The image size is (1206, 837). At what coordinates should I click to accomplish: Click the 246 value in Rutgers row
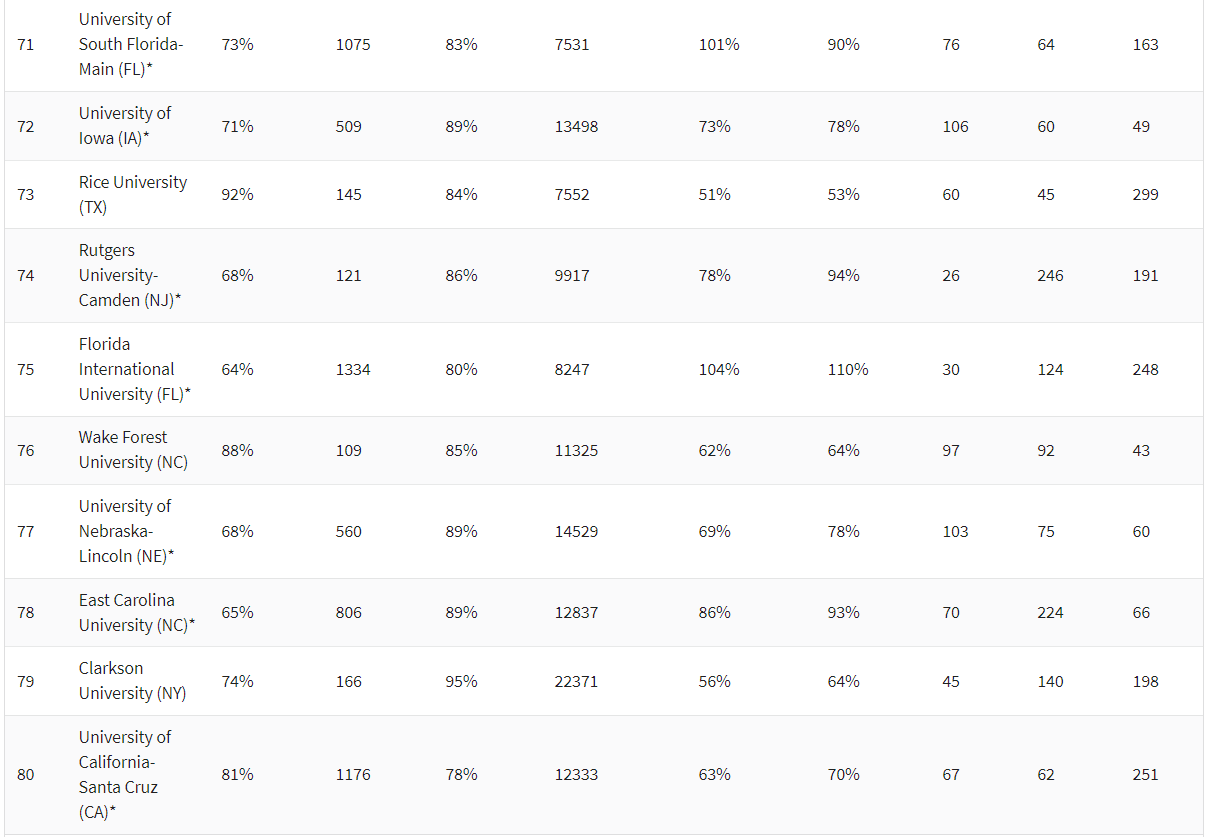[1050, 275]
